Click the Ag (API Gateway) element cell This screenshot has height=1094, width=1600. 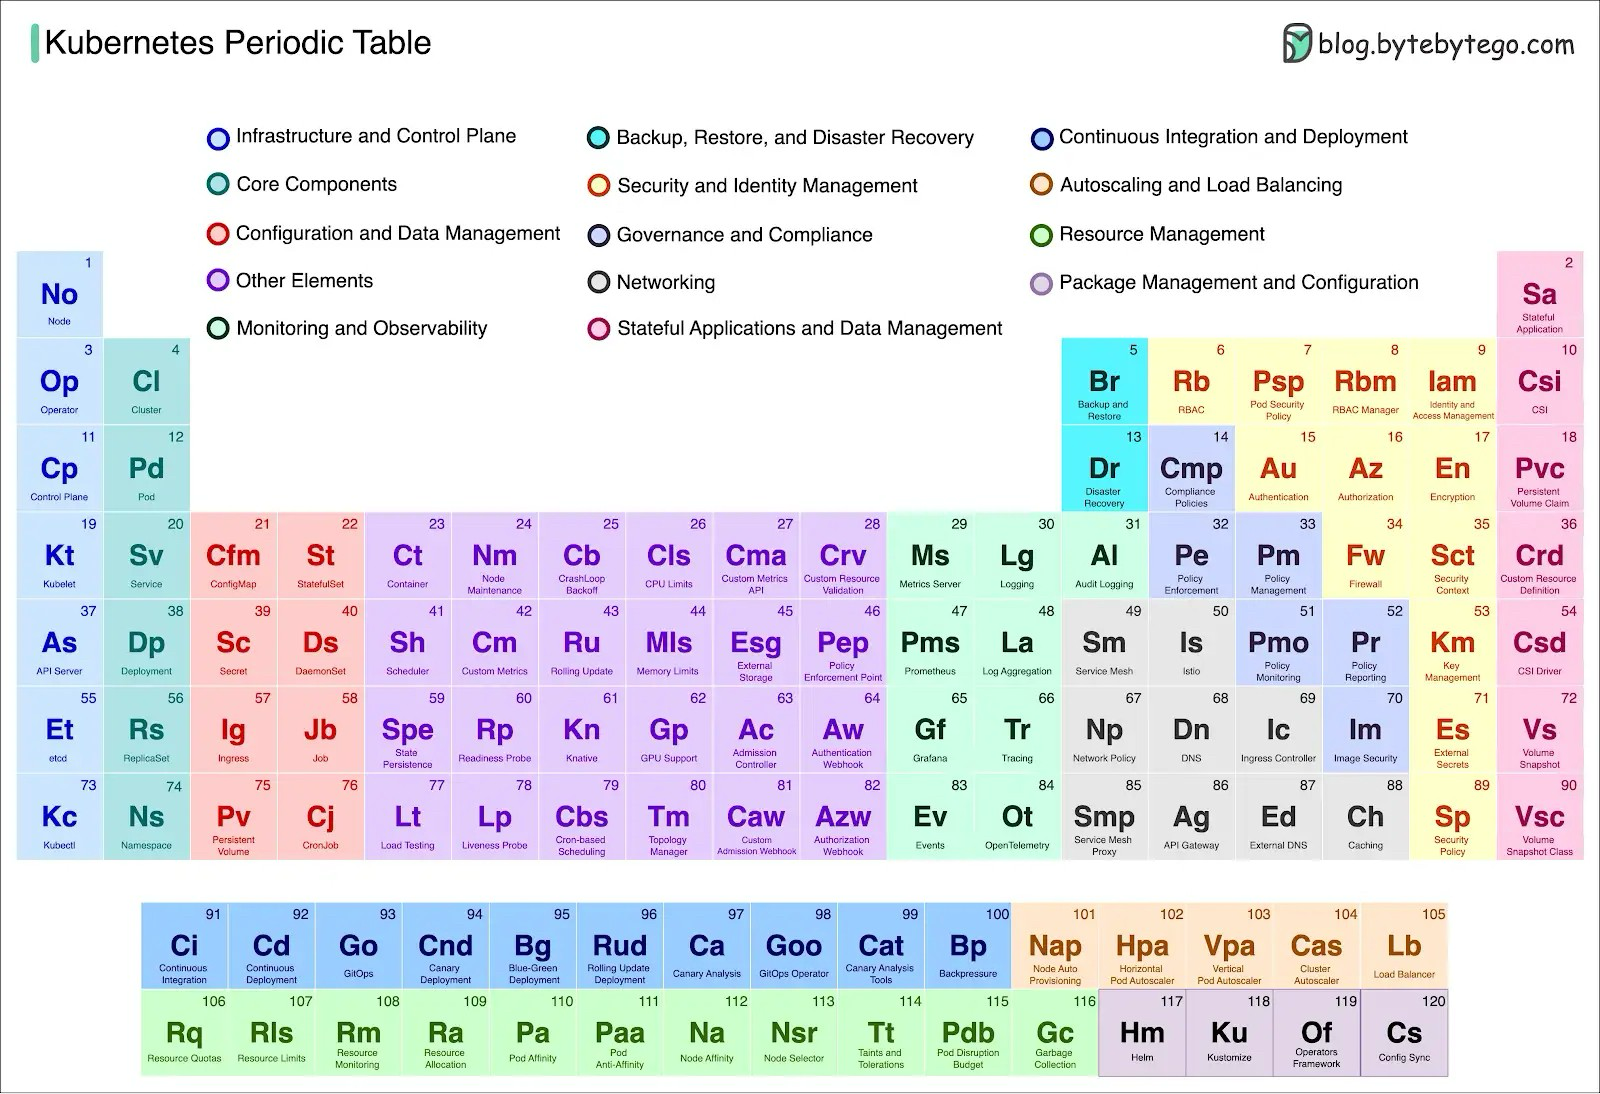1192,816
